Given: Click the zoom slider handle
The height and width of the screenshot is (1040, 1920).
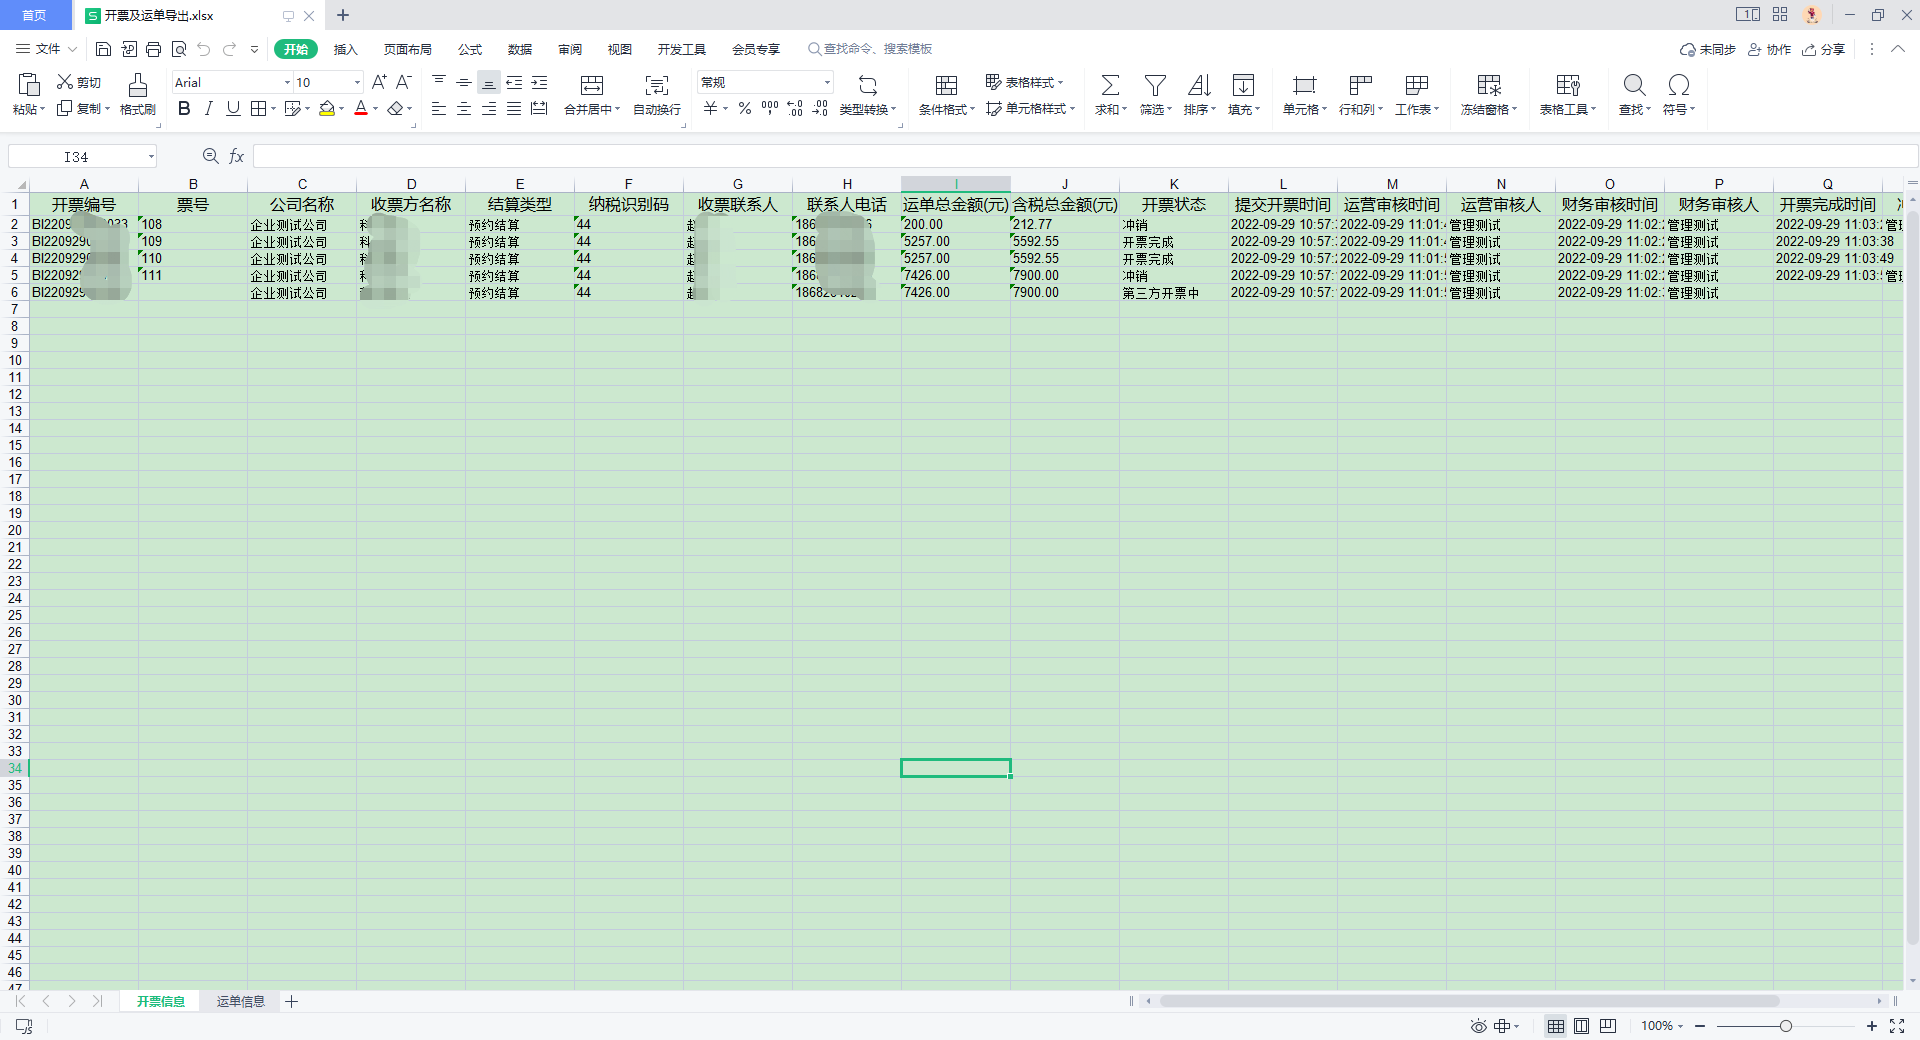Looking at the screenshot, I should pos(1785,1026).
